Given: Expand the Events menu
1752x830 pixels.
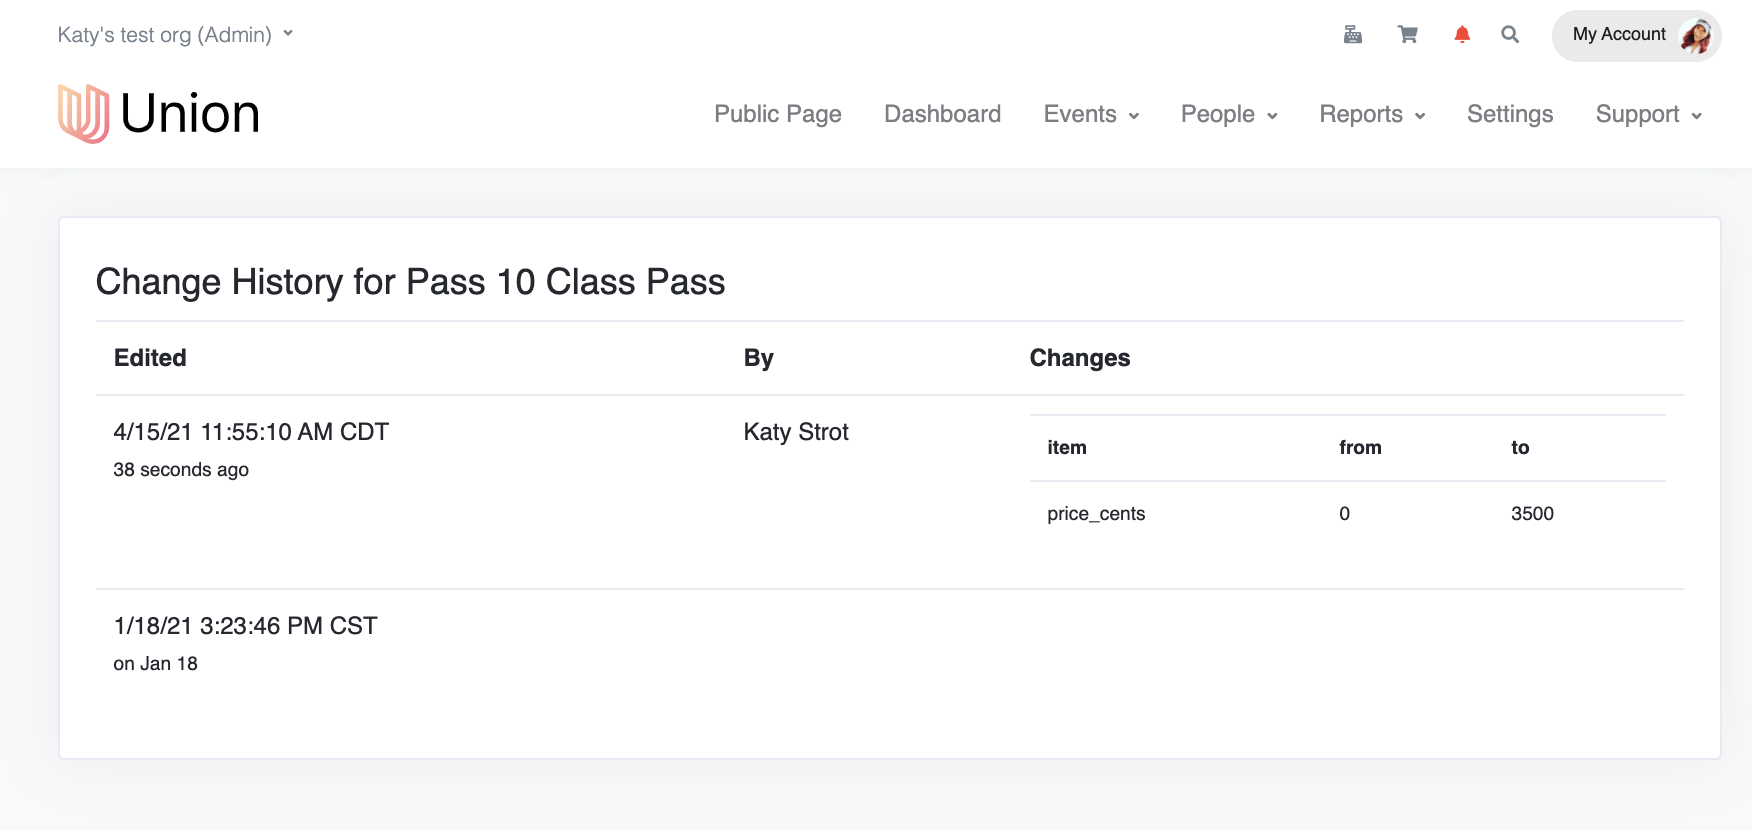Looking at the screenshot, I should pyautogui.click(x=1091, y=114).
